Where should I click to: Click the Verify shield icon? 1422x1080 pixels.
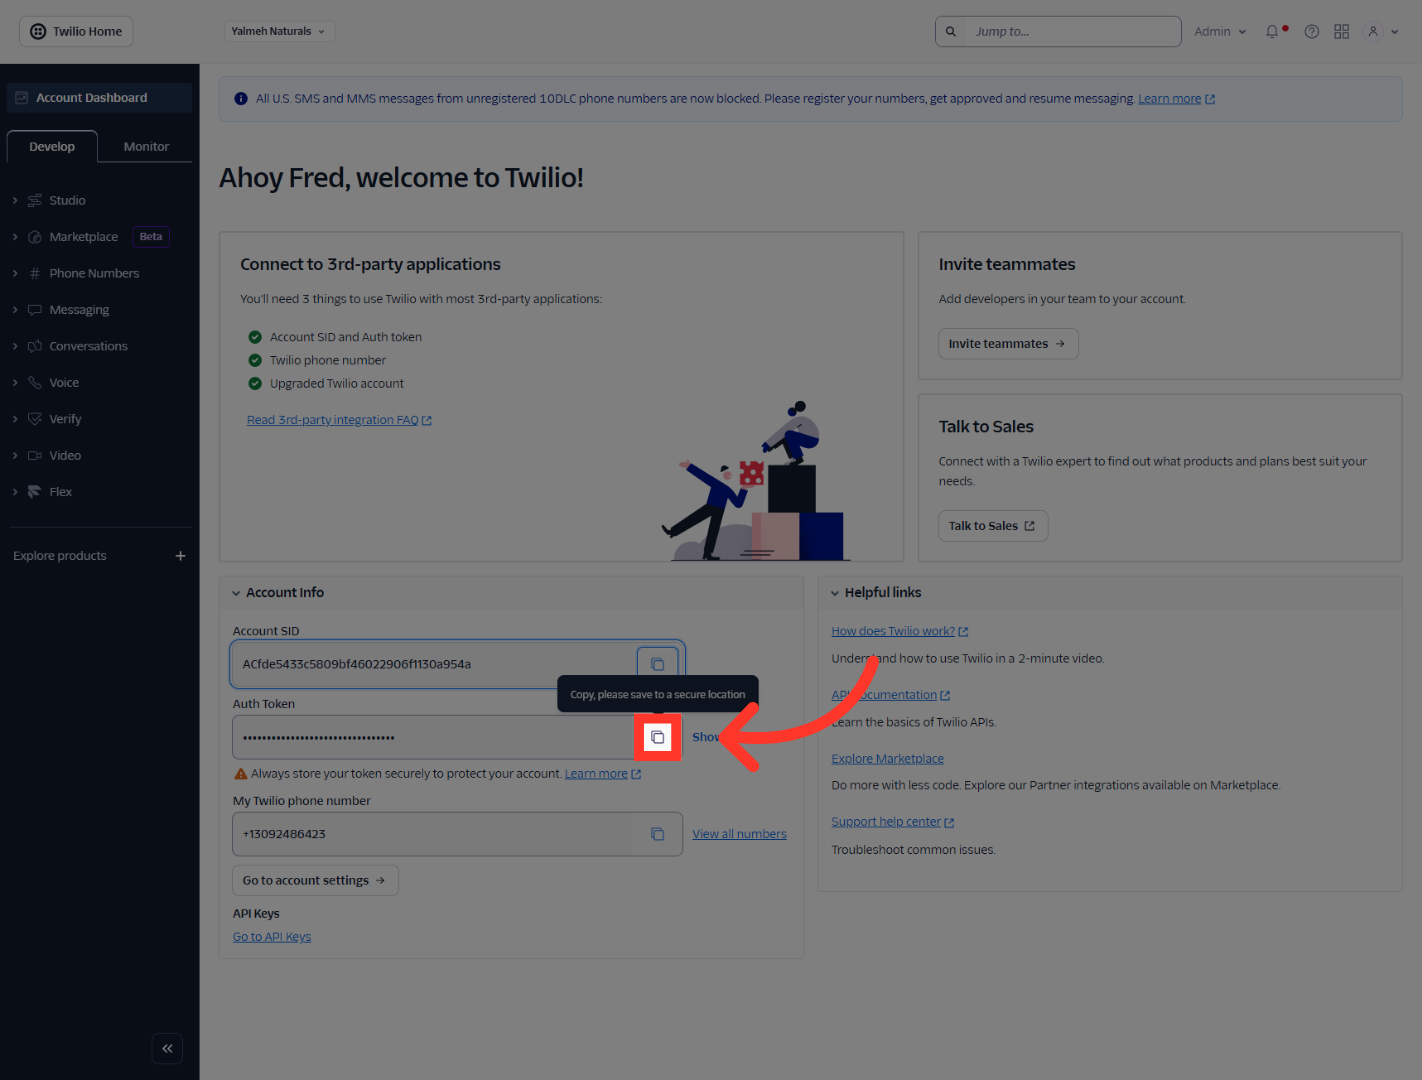(35, 419)
